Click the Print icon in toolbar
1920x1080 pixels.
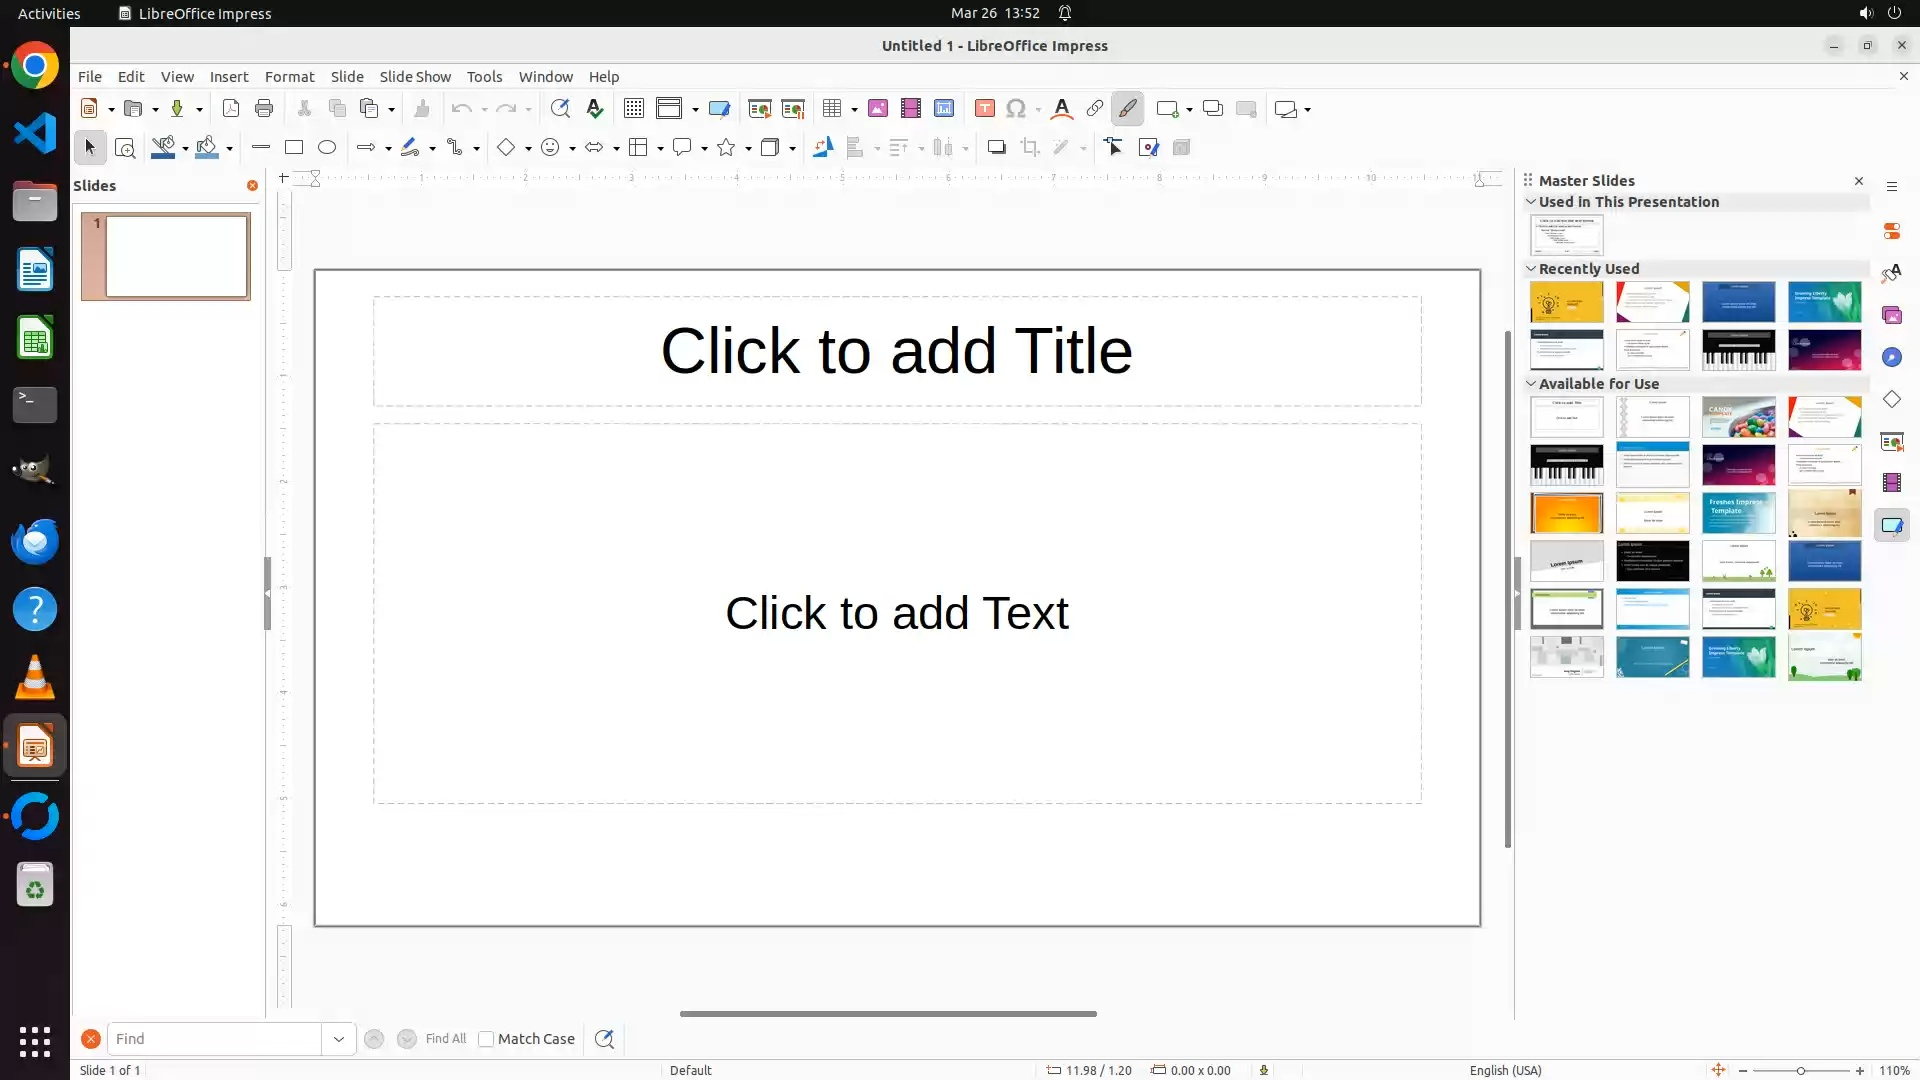coord(264,109)
